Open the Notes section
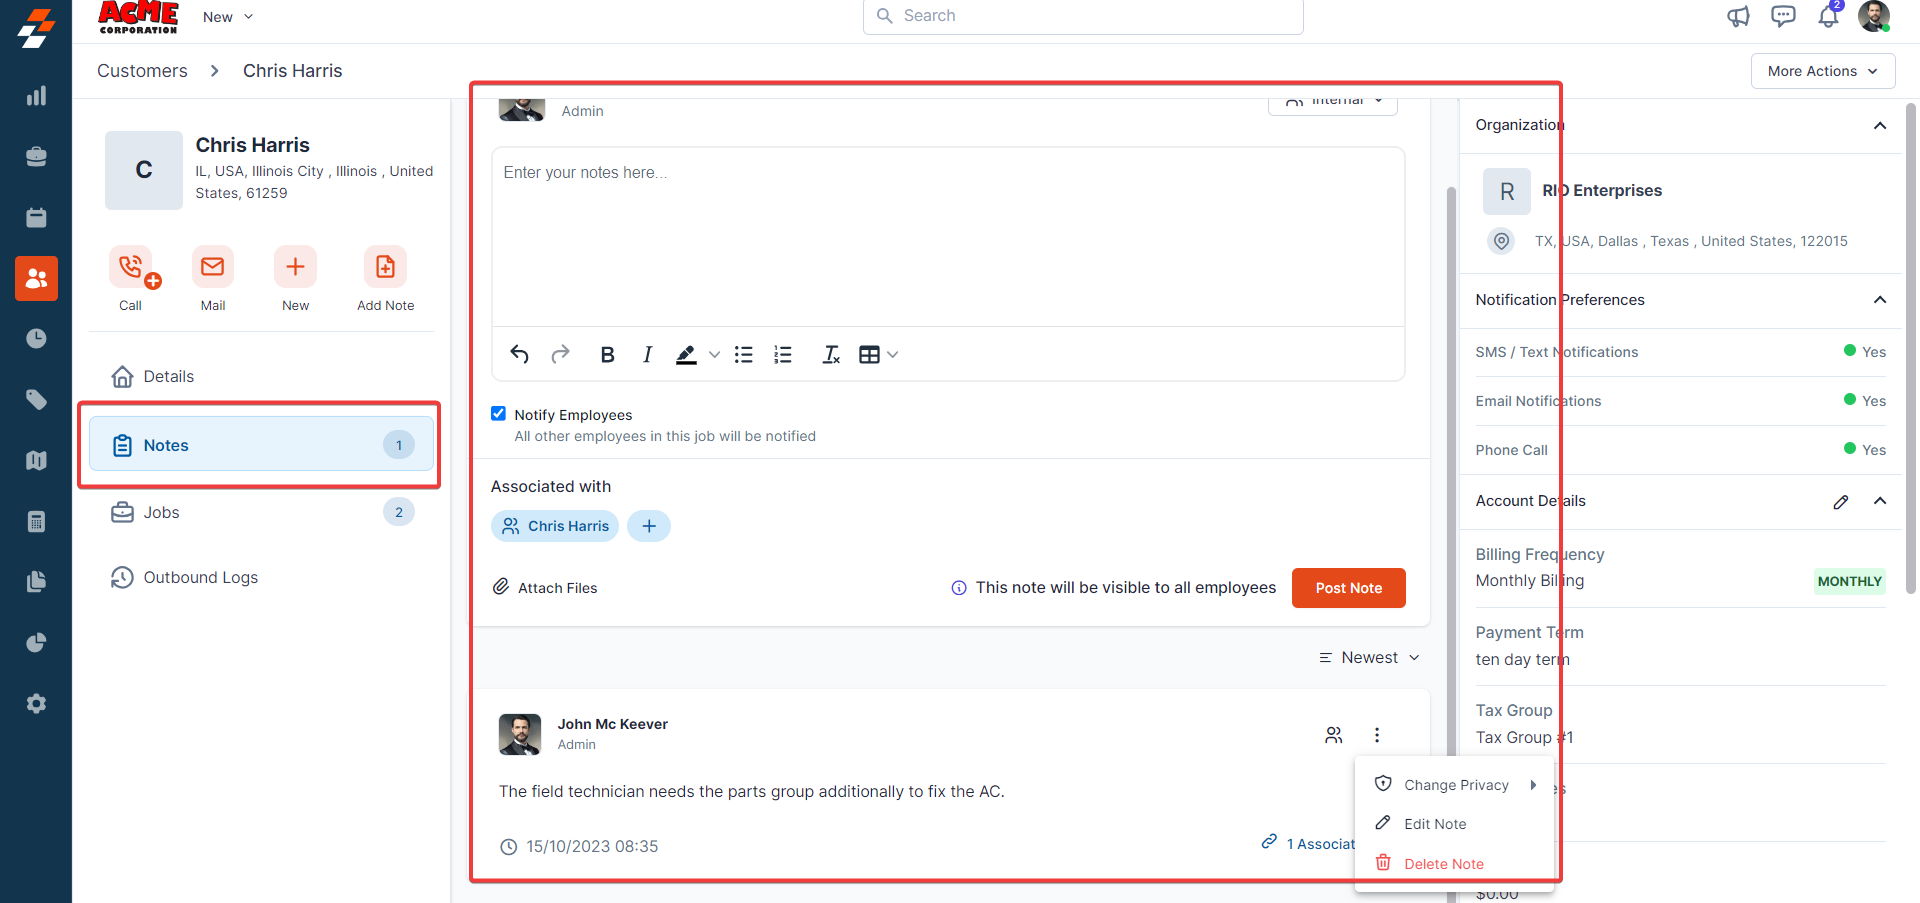Viewport: 1920px width, 903px height. [x=261, y=445]
